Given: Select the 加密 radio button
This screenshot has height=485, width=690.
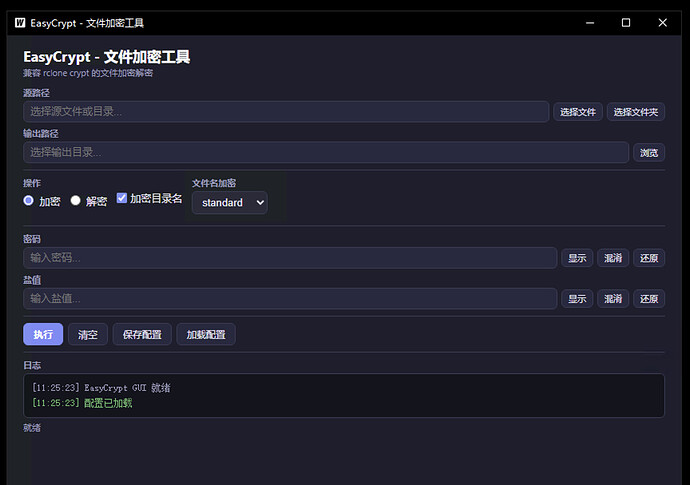Looking at the screenshot, I should (x=29, y=201).
